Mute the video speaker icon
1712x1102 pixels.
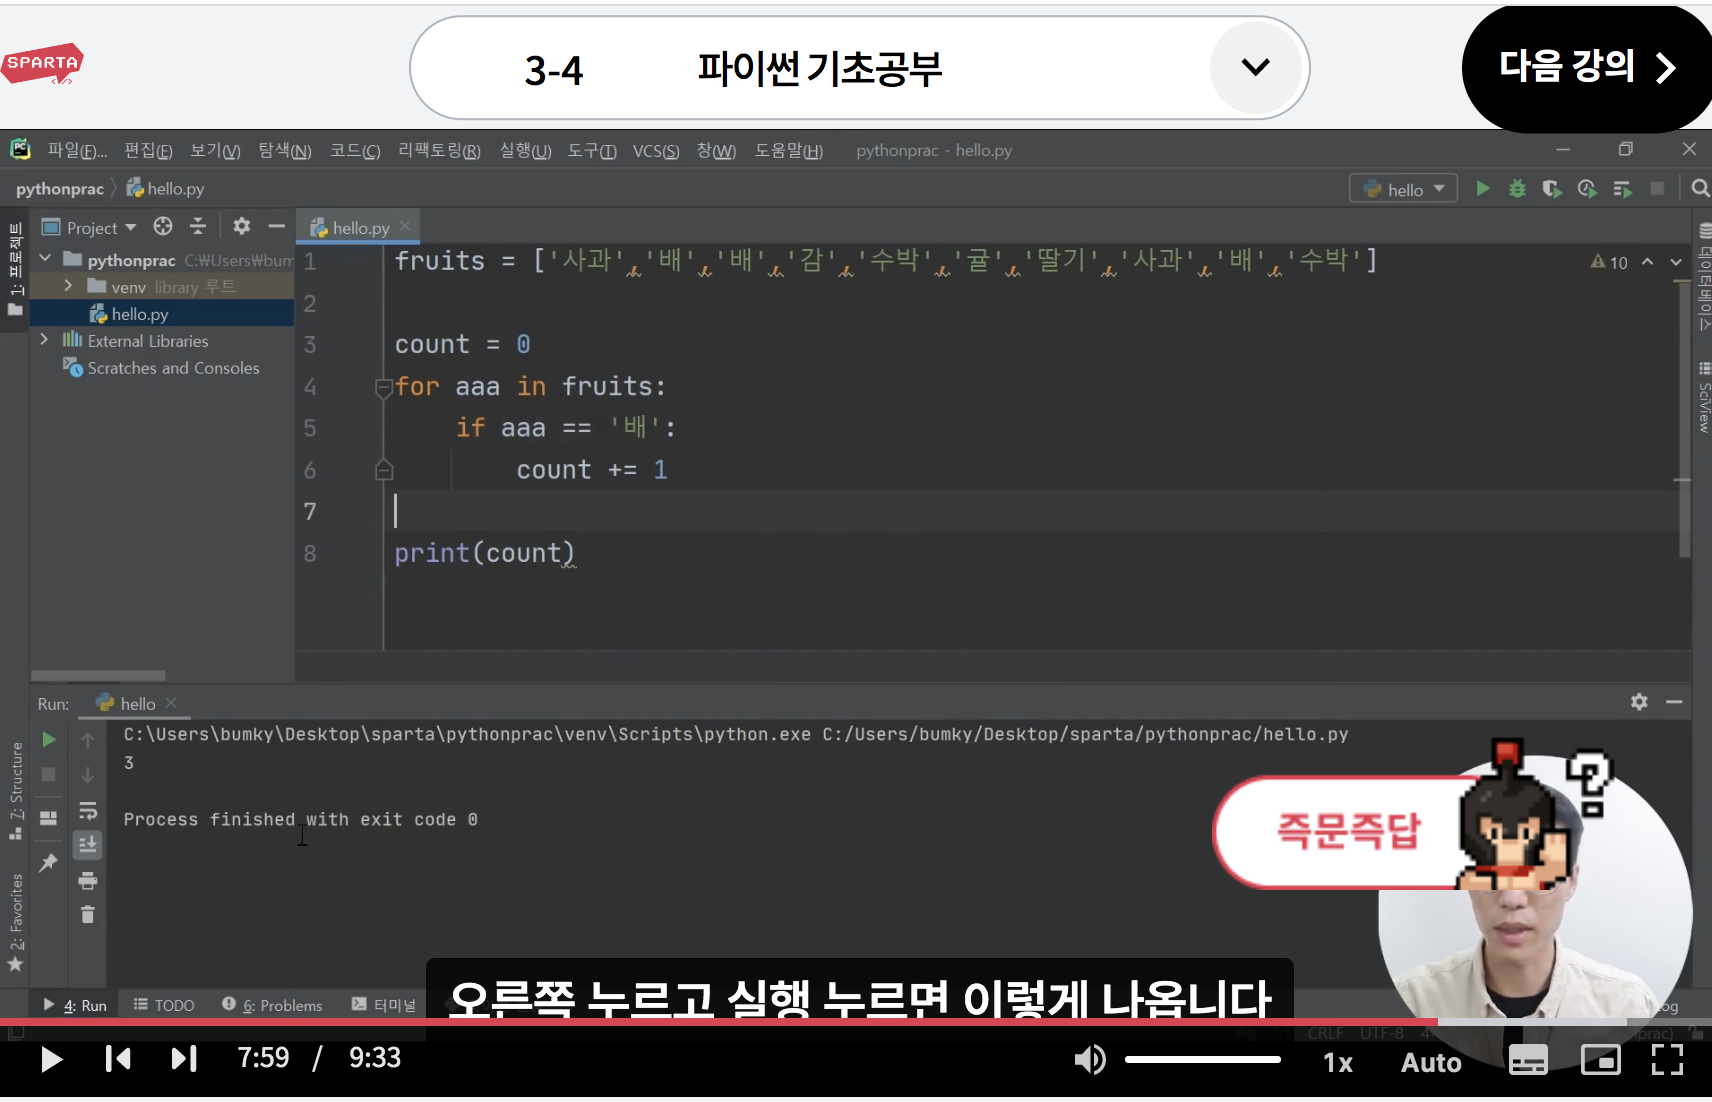1090,1060
